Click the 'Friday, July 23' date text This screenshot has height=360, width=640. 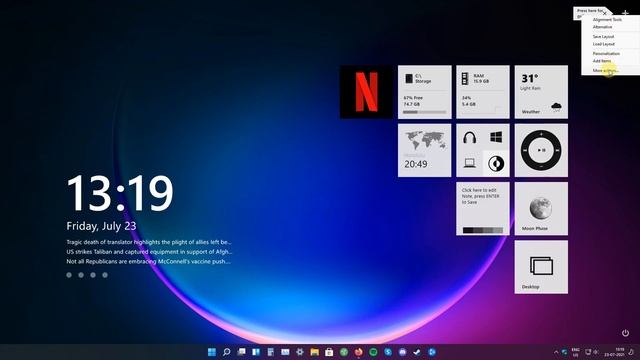[x=101, y=226]
